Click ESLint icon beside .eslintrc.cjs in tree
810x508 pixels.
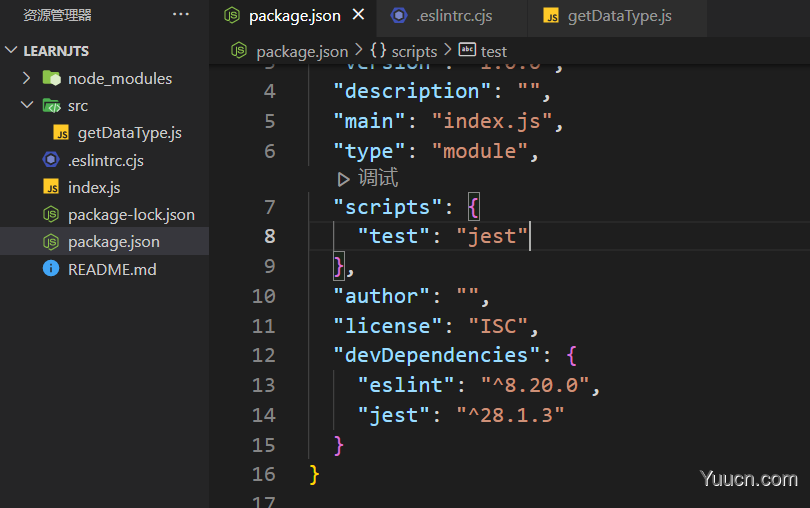pos(51,160)
